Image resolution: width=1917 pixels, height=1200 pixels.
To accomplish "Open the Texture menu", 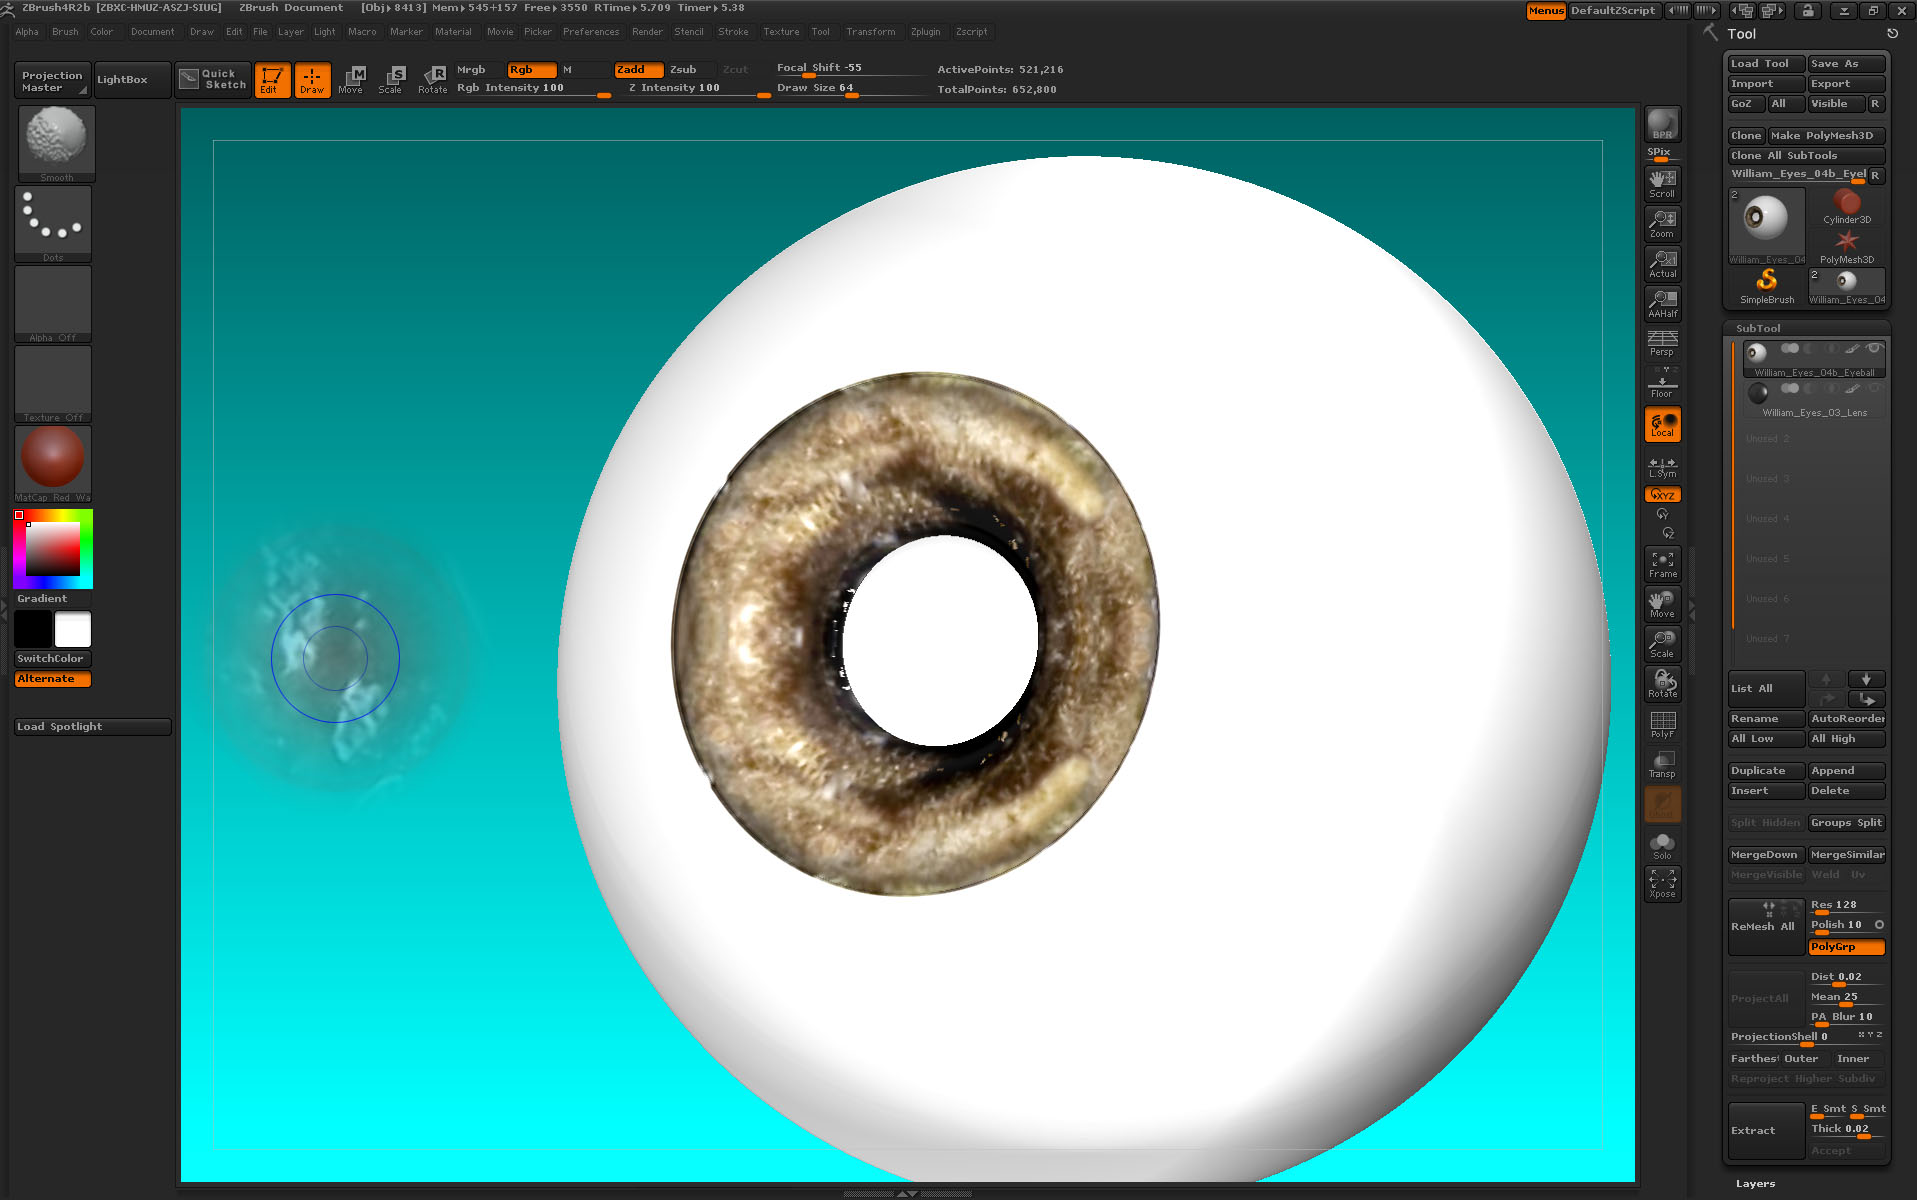I will point(781,31).
